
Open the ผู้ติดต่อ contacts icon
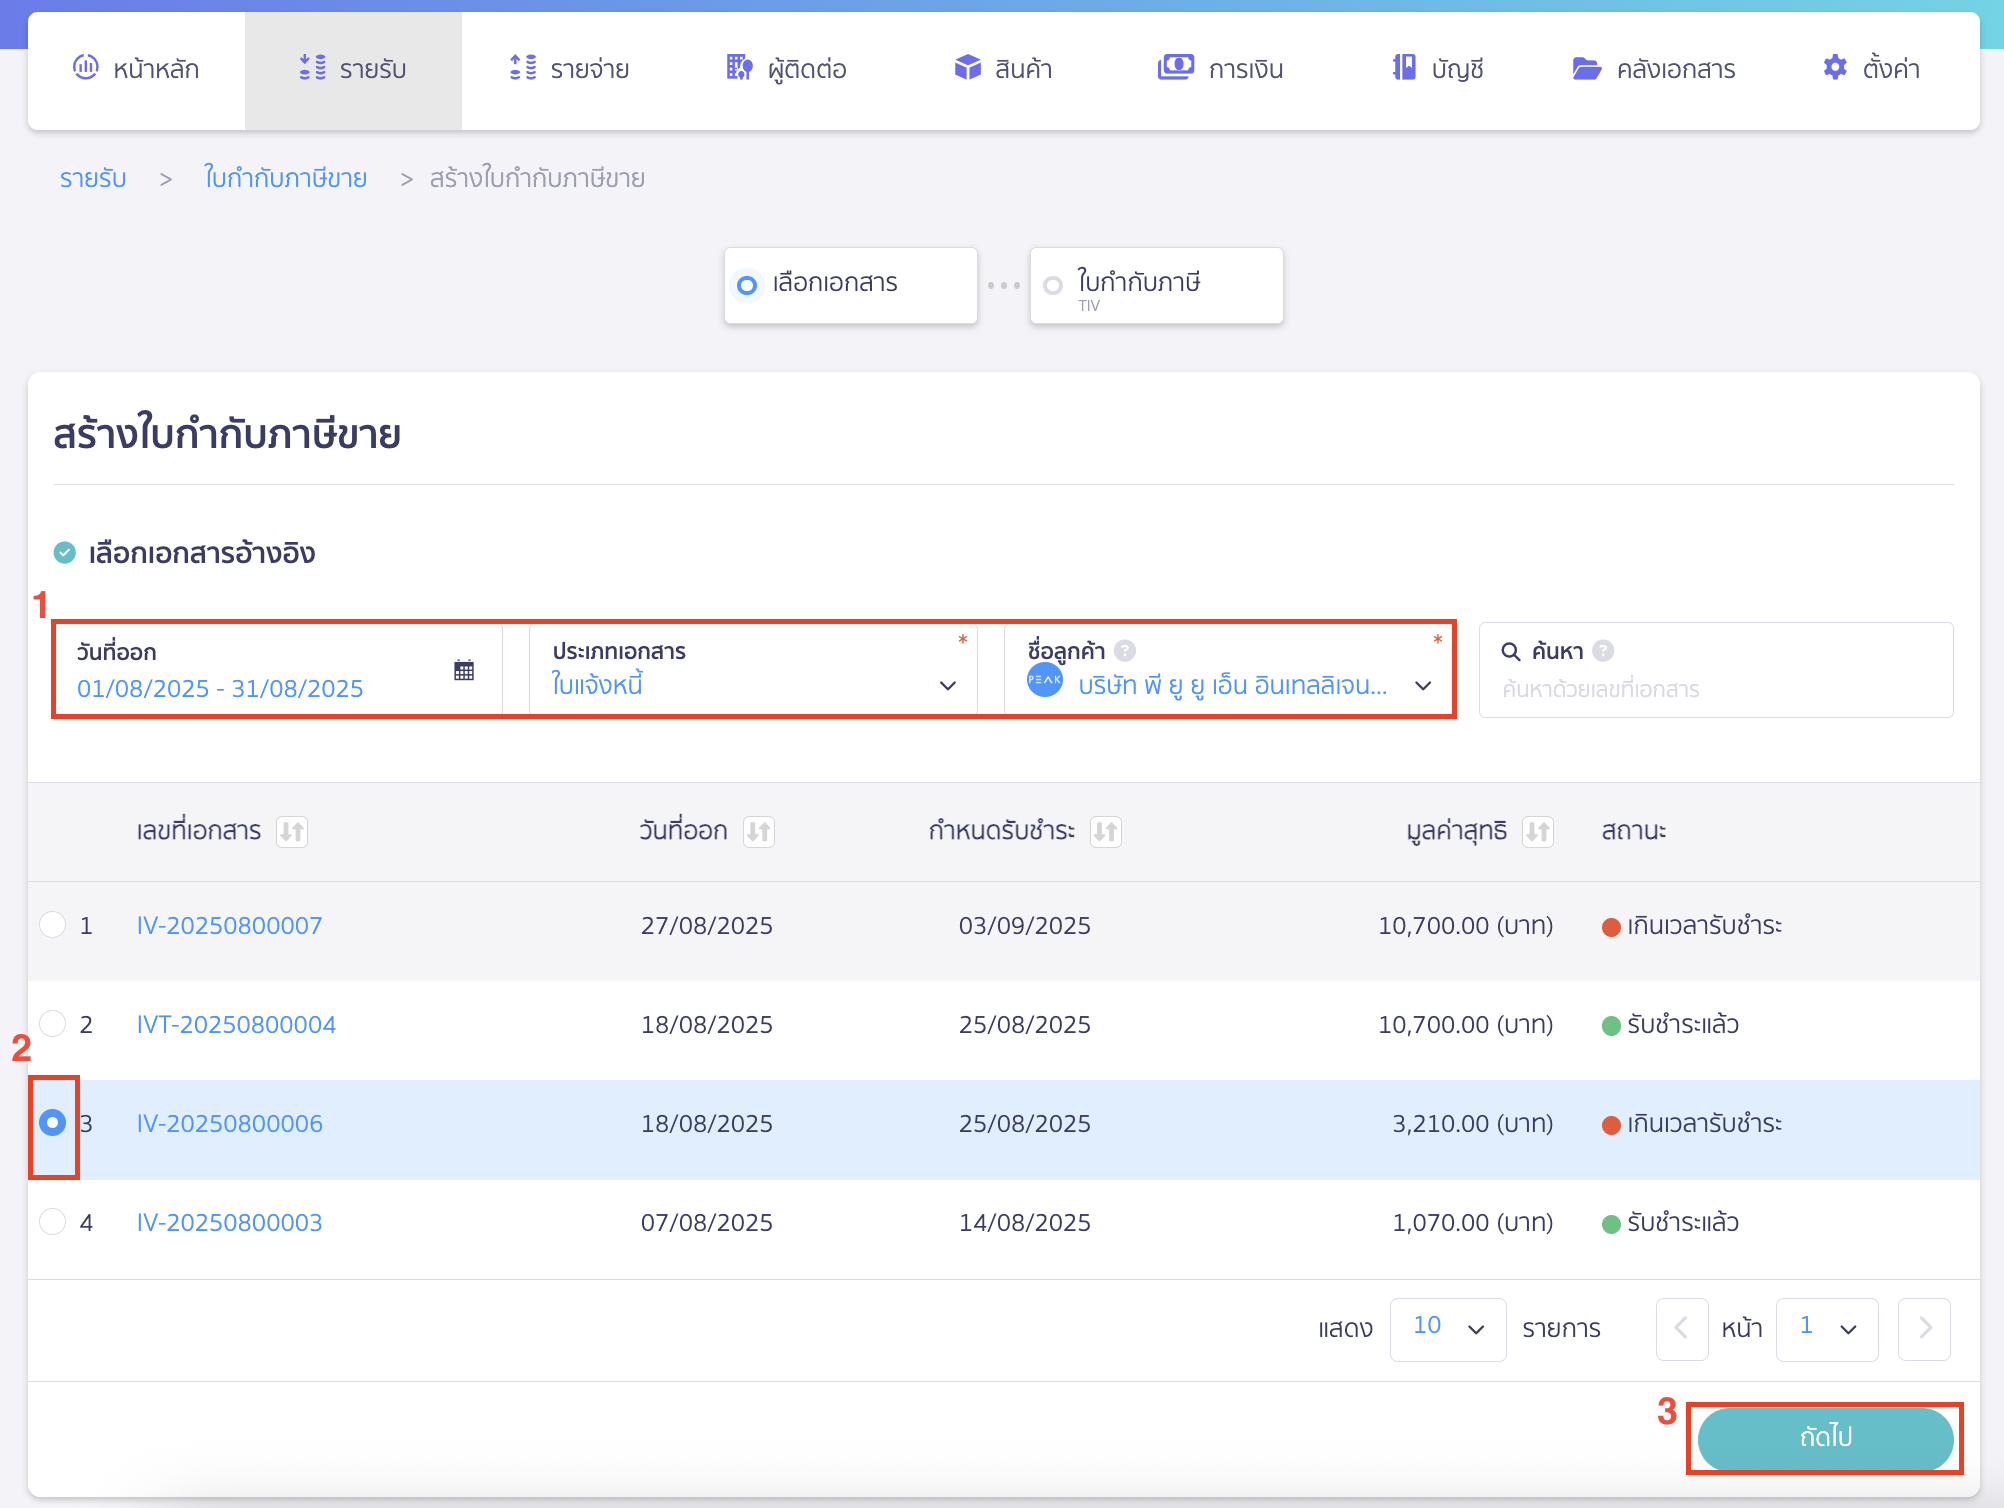click(x=738, y=68)
